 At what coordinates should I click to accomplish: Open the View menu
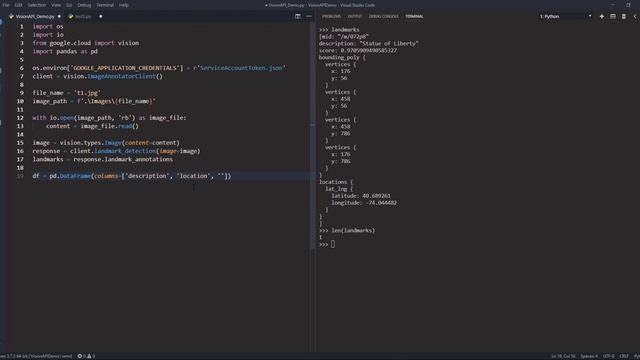[x=56, y=5]
